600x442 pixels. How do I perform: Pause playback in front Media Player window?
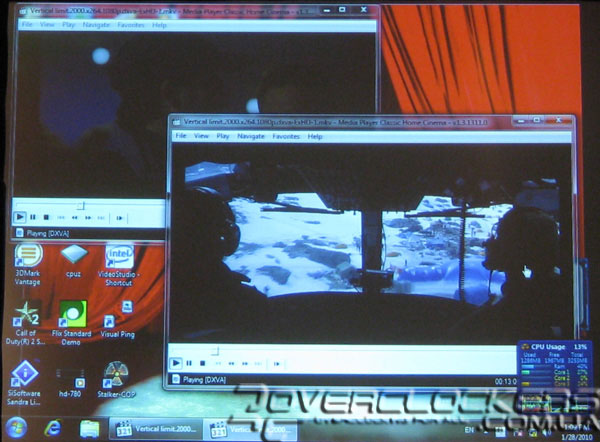189,363
